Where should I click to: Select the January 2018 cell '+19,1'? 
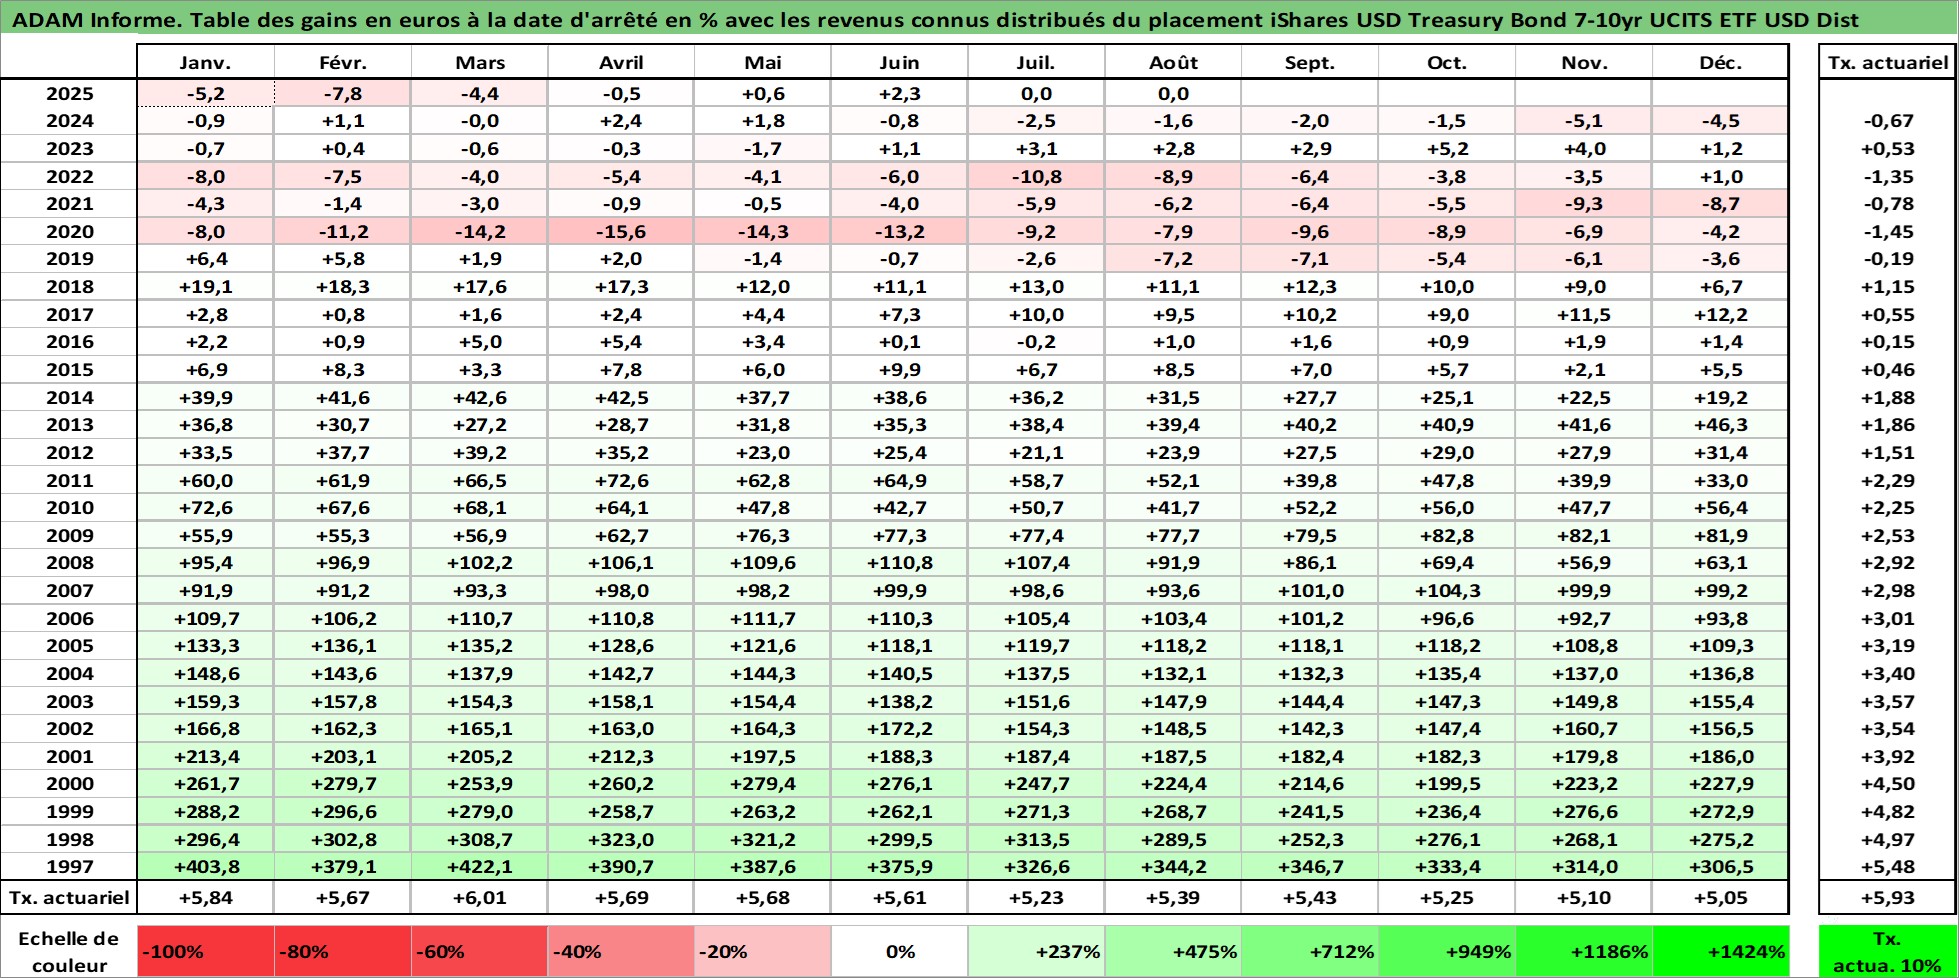click(x=205, y=287)
